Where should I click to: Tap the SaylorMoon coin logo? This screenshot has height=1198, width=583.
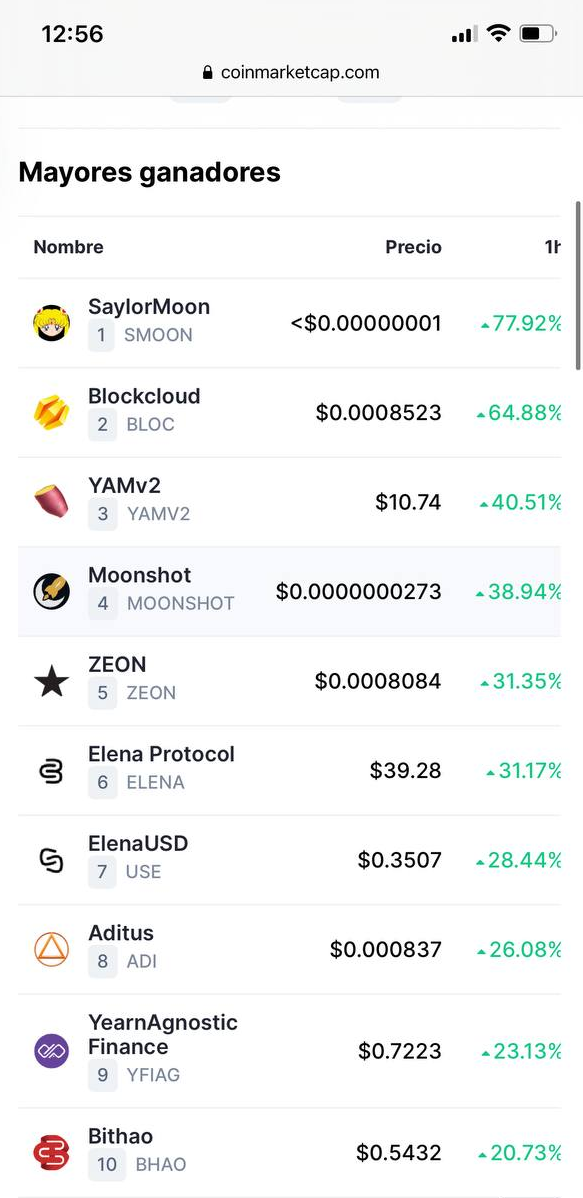point(51,323)
